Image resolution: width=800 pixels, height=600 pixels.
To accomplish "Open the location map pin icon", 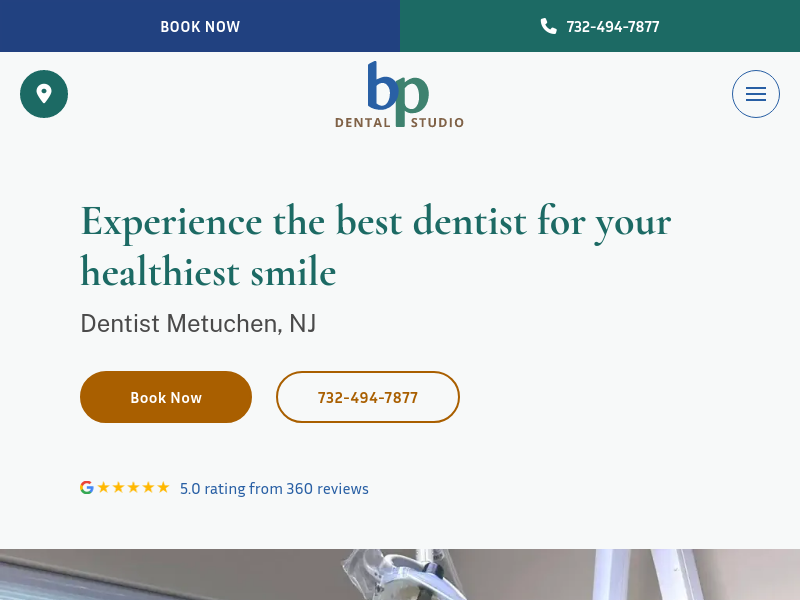I will point(44,94).
